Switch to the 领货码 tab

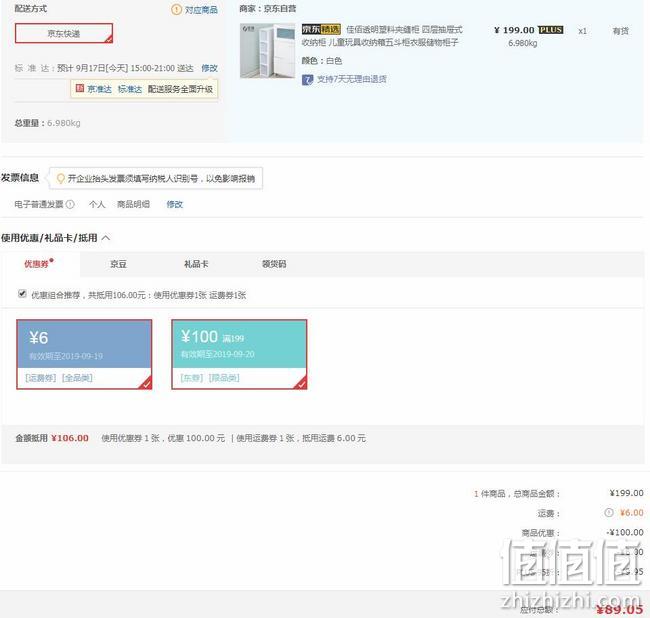pyautogui.click(x=274, y=264)
